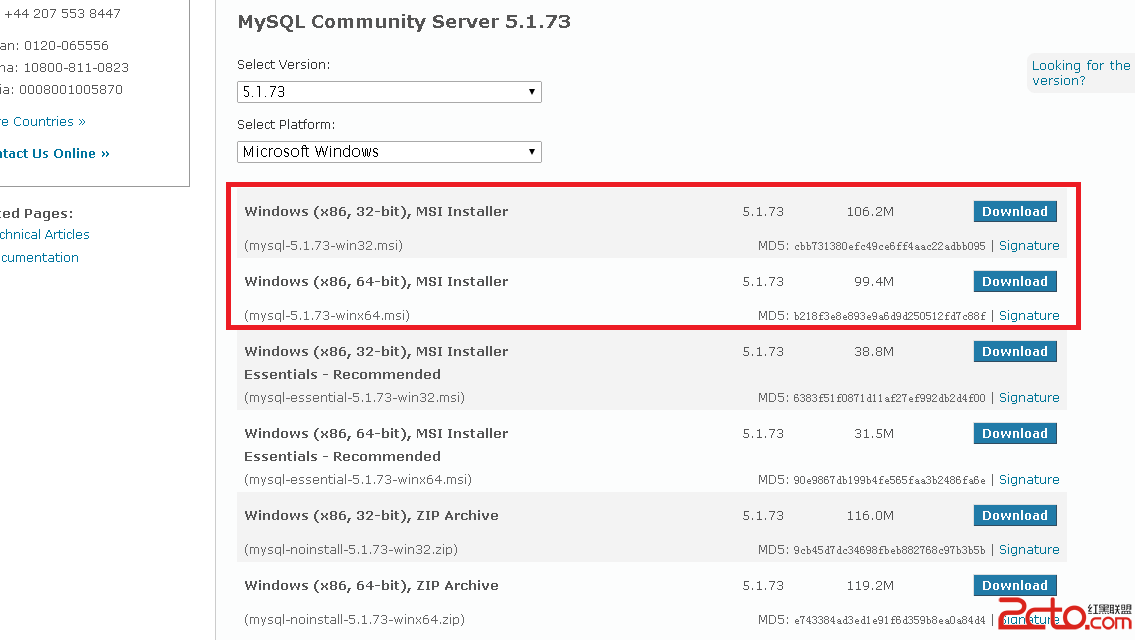Open the Select Platform dropdown showing Microsoft Windows
The width and height of the screenshot is (1135, 640).
[389, 152]
